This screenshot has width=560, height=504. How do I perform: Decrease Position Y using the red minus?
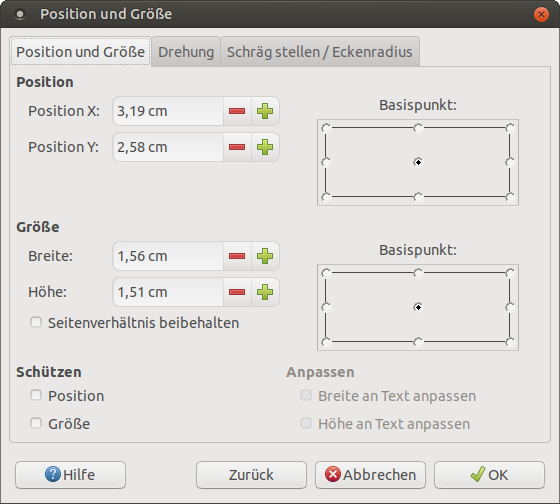(237, 147)
